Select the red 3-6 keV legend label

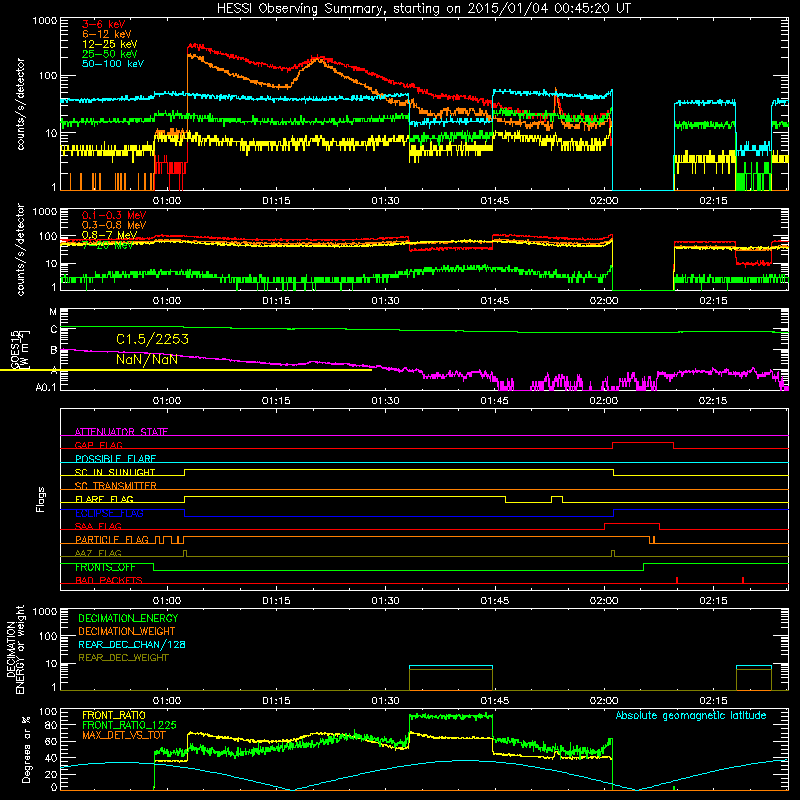pos(104,24)
